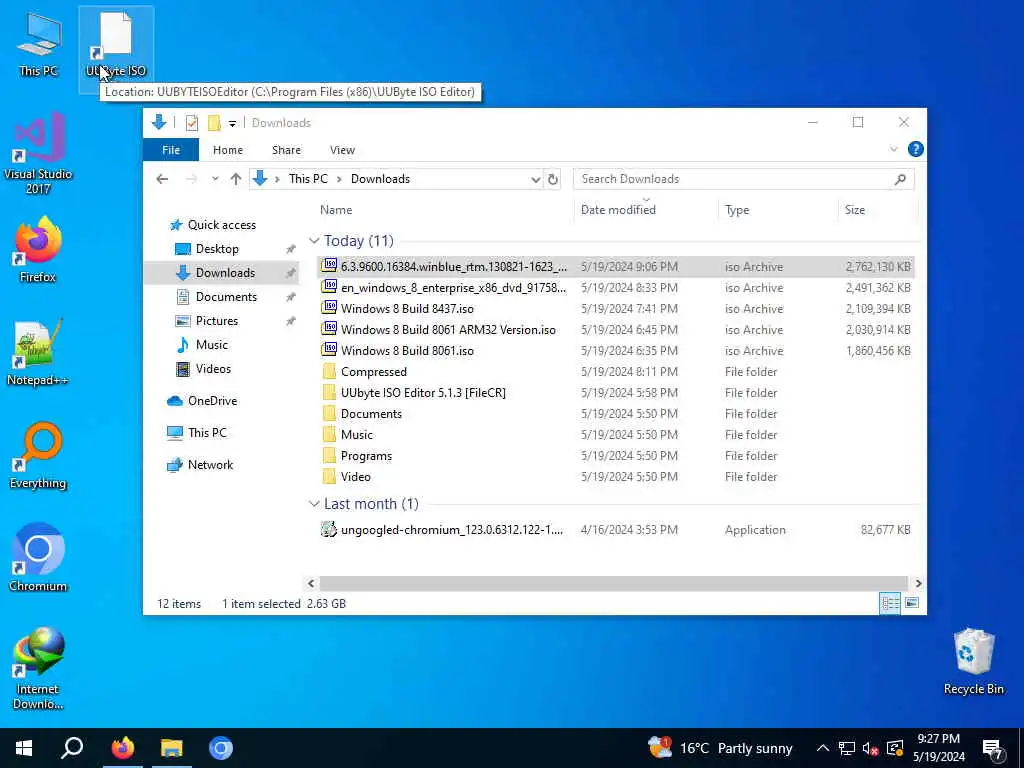
Task: Open the File ribbon tab
Action: coord(170,150)
